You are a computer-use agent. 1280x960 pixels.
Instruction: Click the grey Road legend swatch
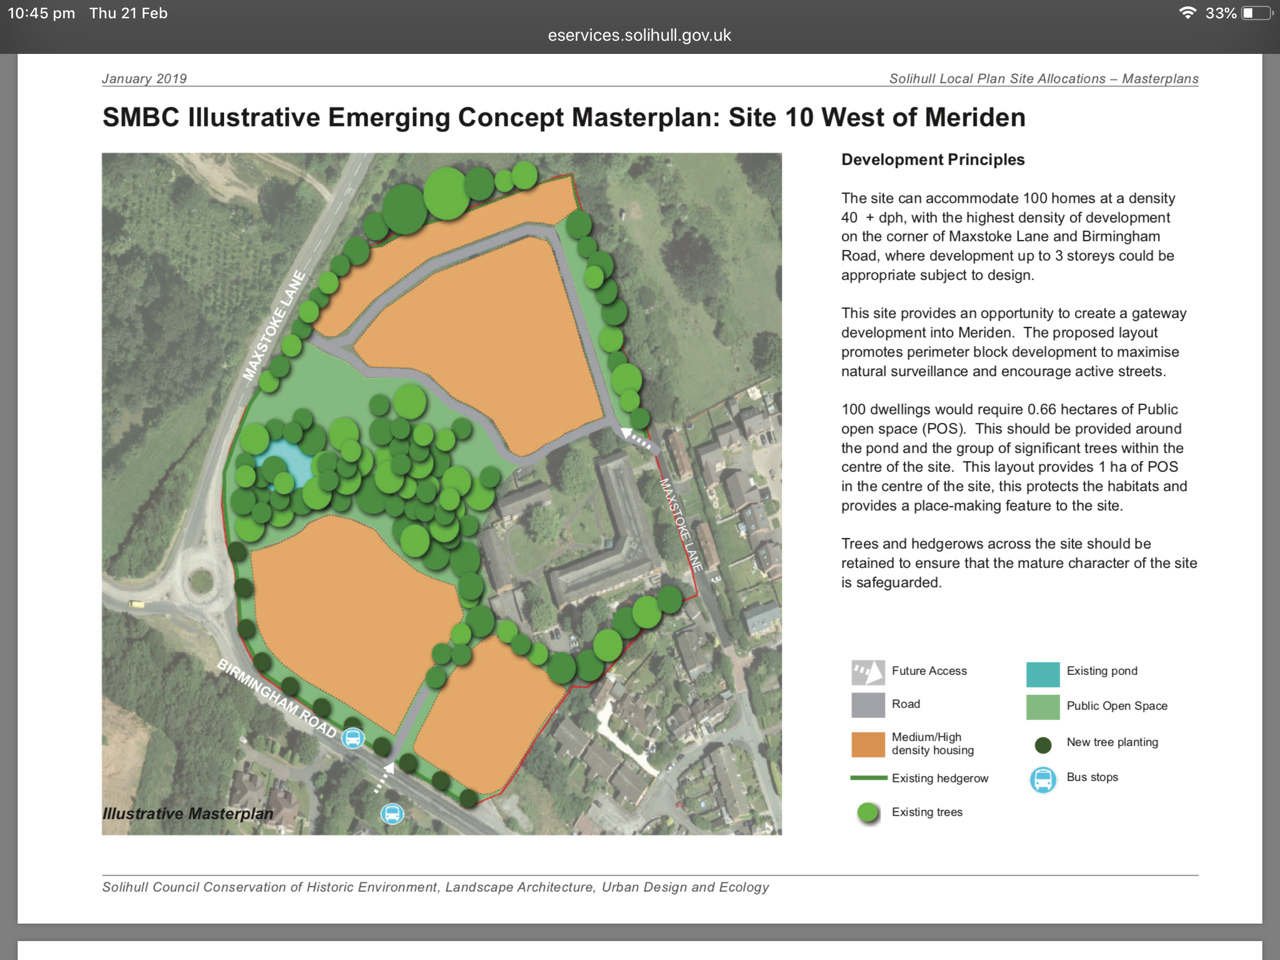pos(867,705)
